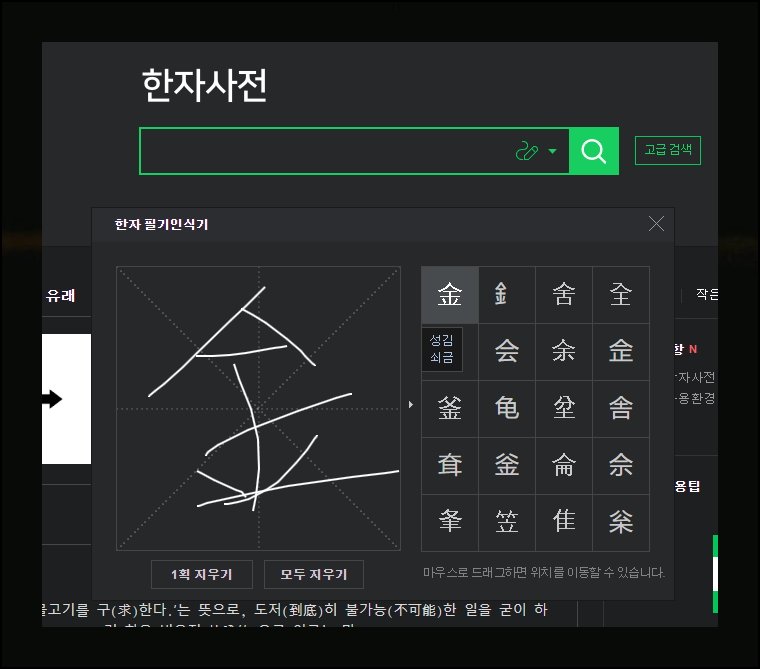Image resolution: width=760 pixels, height=669 pixels.
Task: Select candidate character 釜
Action: click(450, 409)
